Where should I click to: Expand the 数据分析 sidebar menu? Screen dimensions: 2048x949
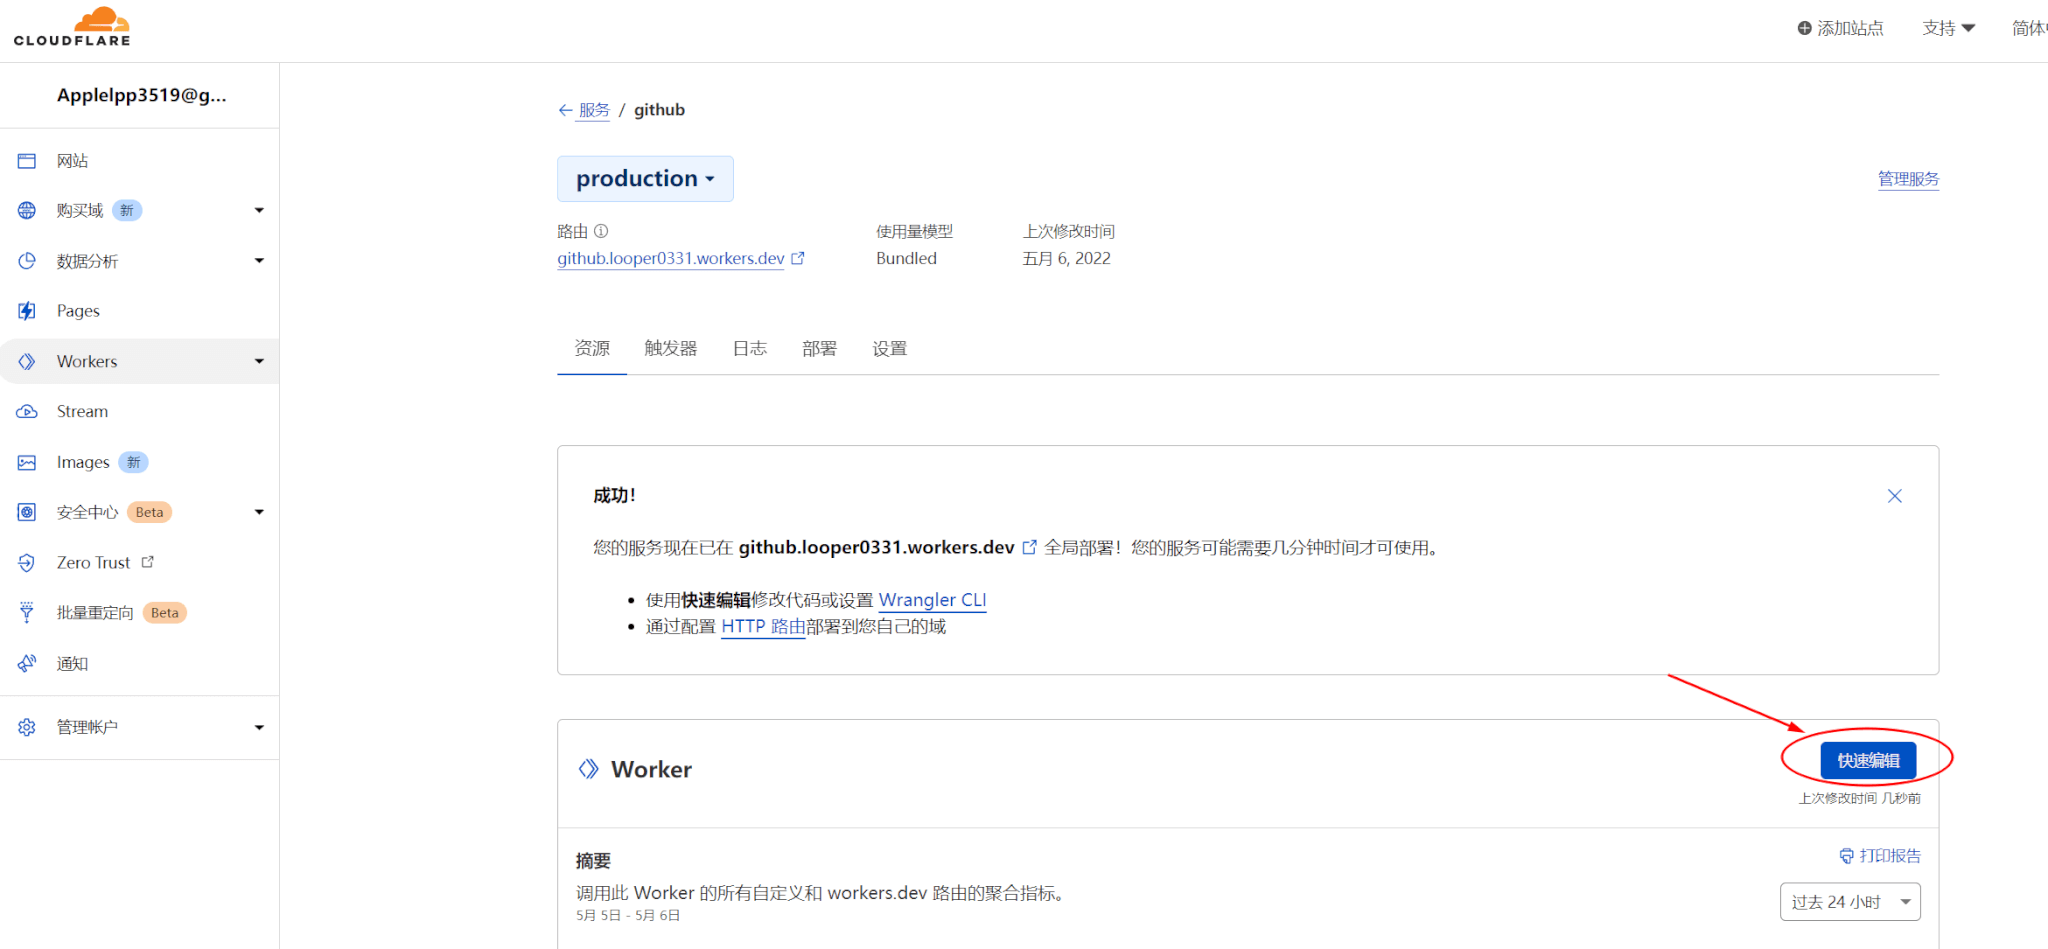point(259,261)
